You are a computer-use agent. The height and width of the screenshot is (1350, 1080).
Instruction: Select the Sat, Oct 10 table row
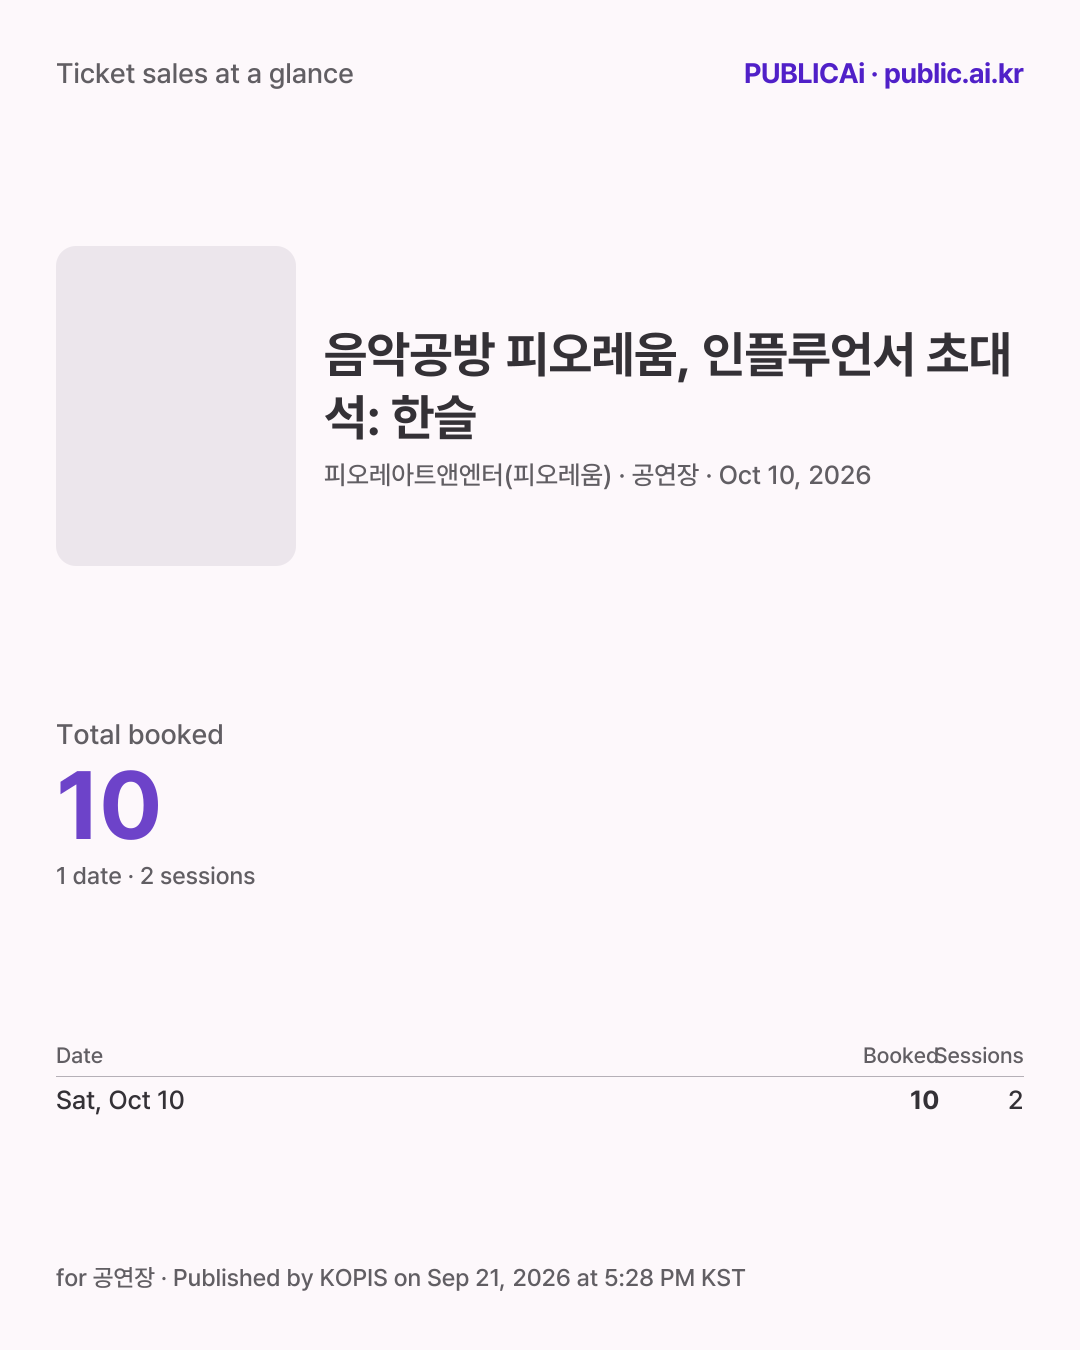[540, 1100]
